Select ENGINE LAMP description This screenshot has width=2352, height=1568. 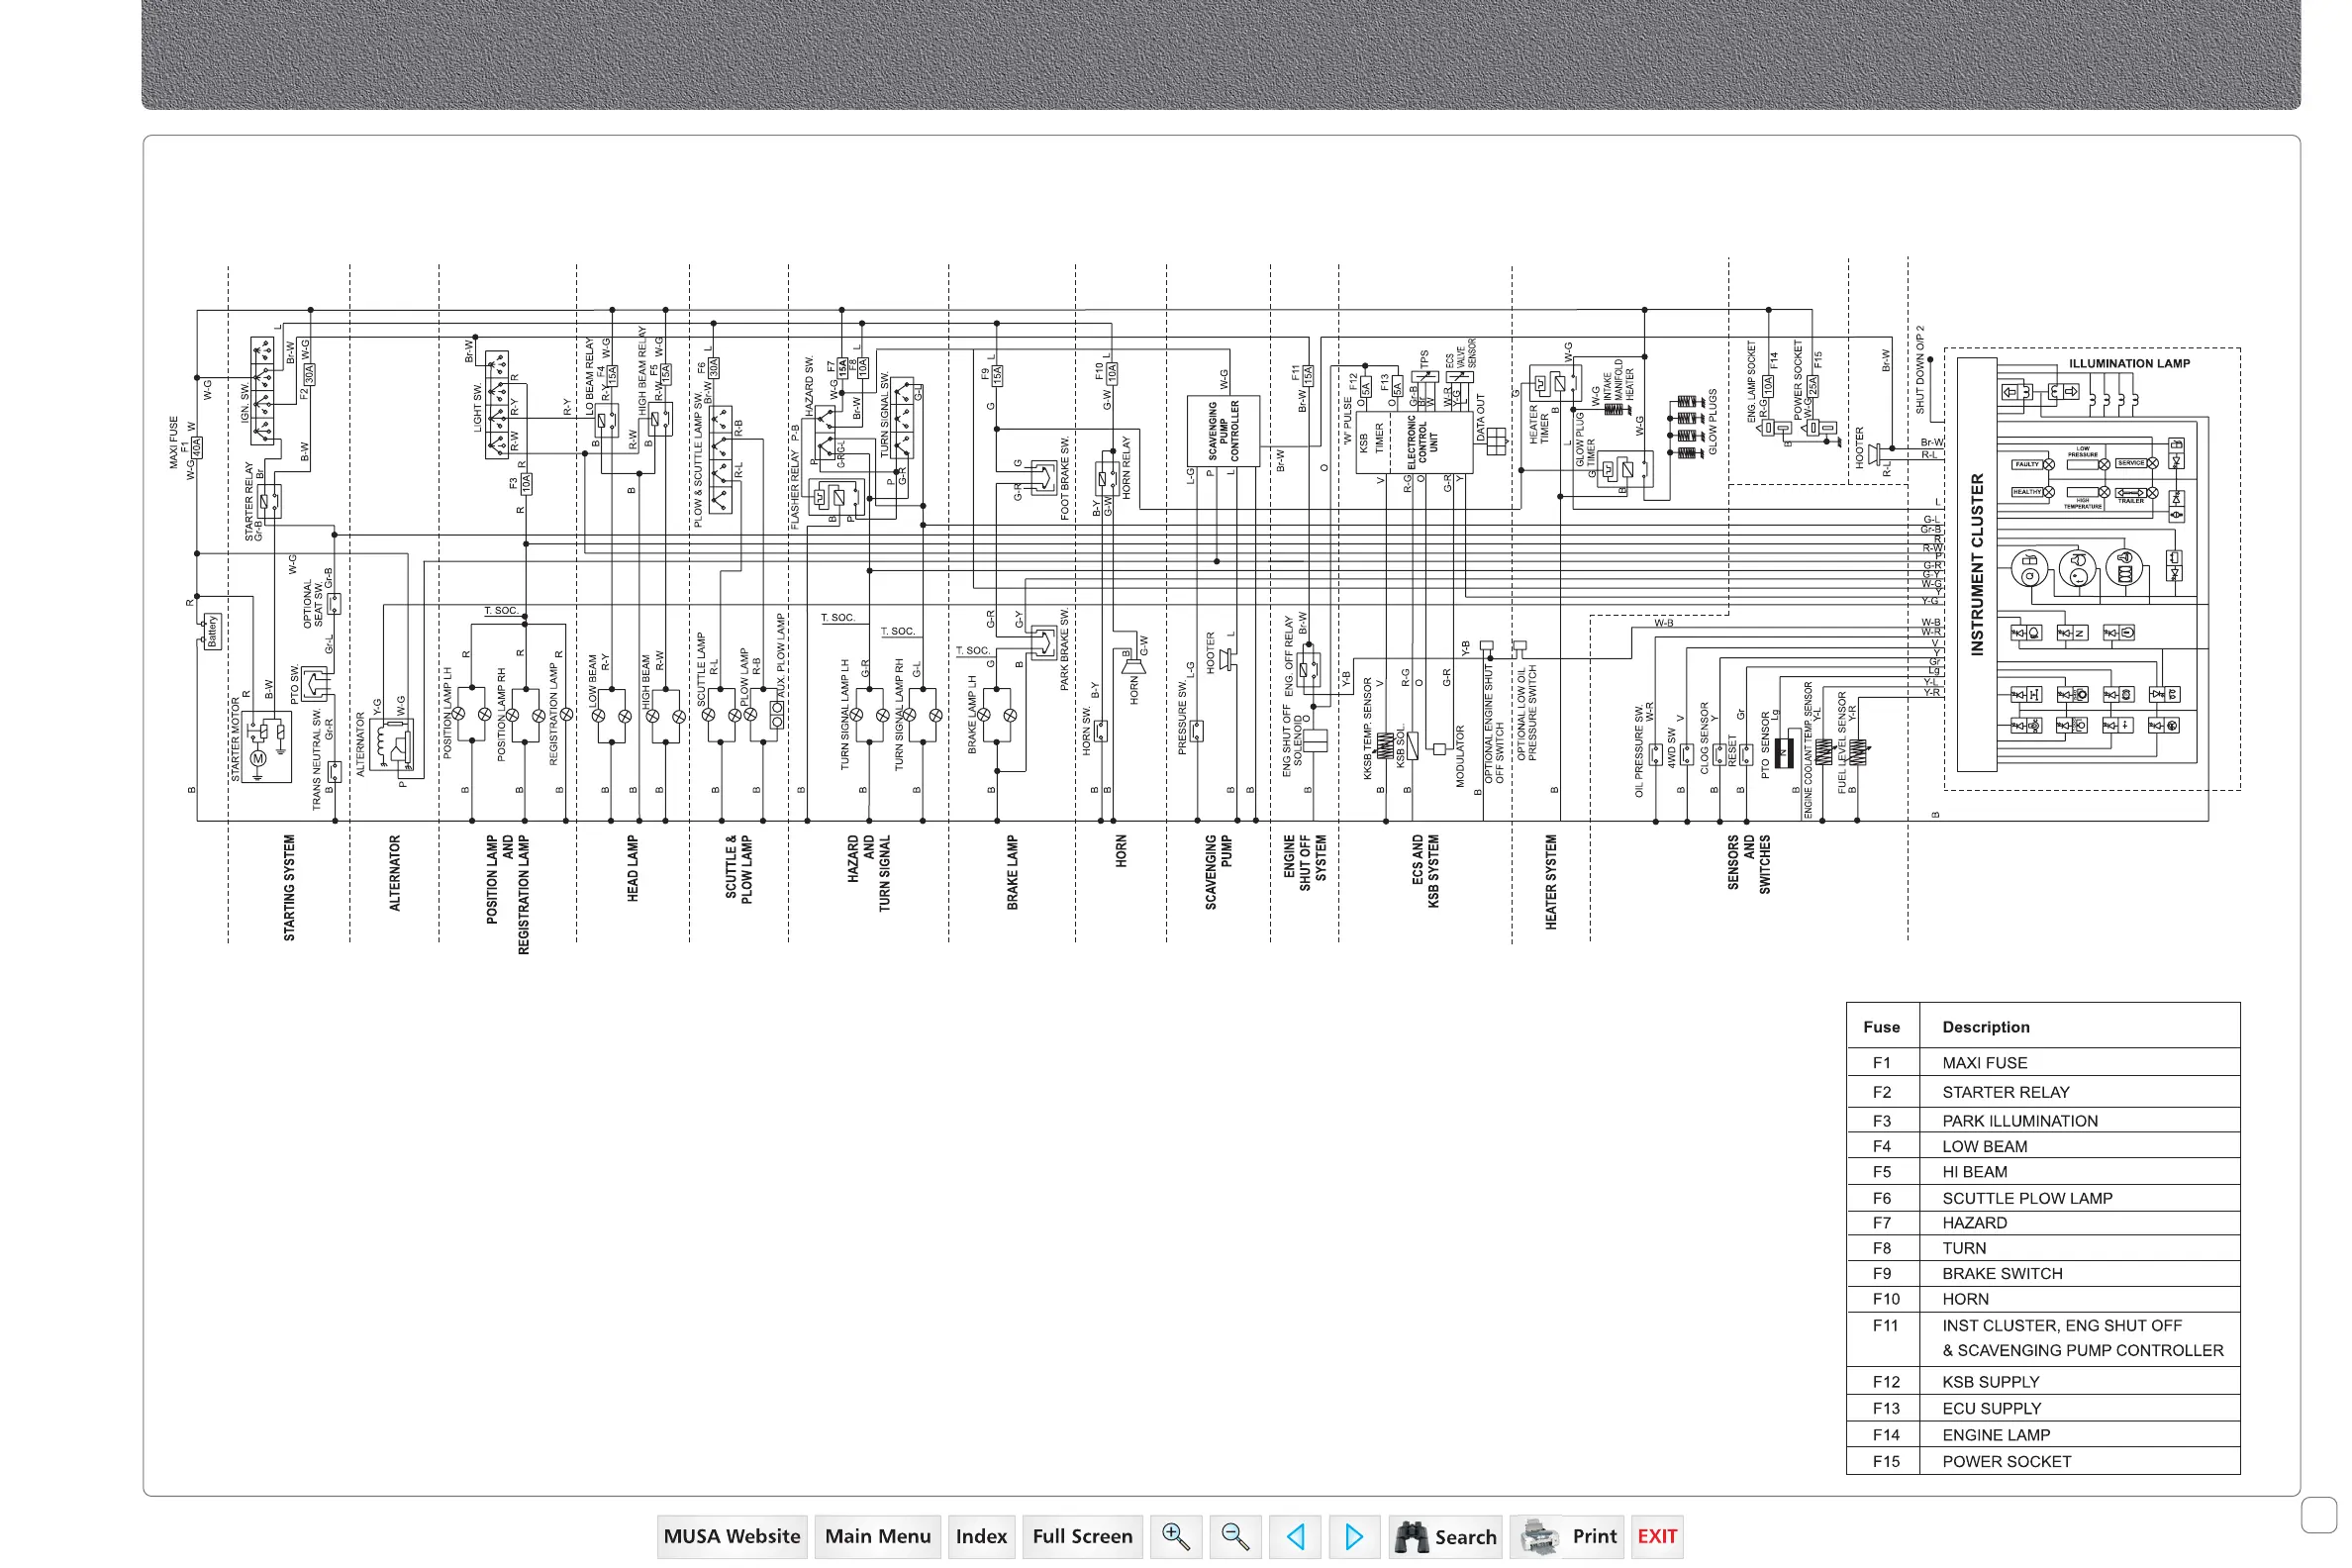click(1996, 1435)
